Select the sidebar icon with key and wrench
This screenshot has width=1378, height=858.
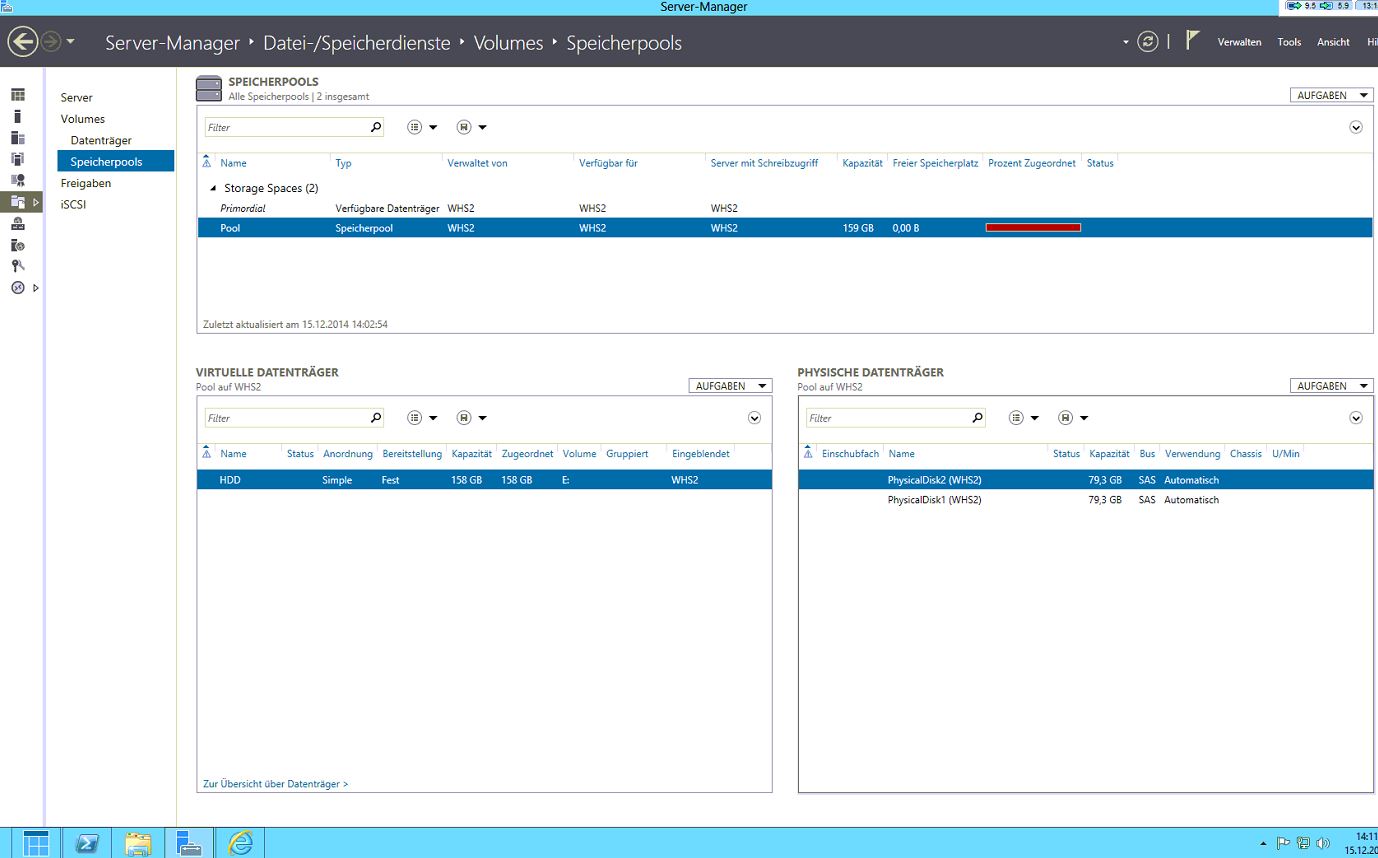tap(17, 266)
